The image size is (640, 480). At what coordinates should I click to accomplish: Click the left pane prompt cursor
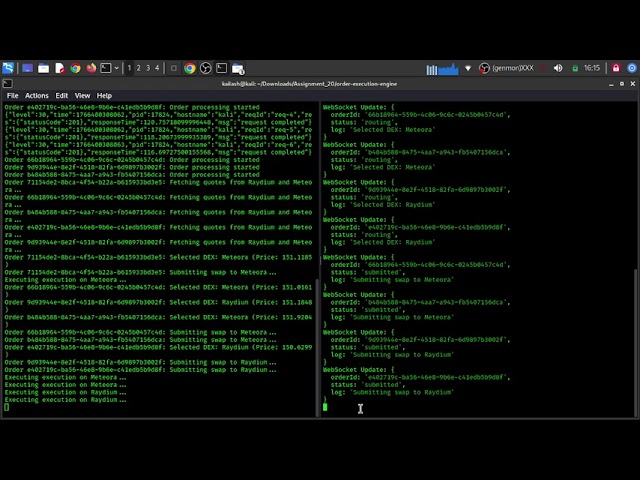[7, 407]
